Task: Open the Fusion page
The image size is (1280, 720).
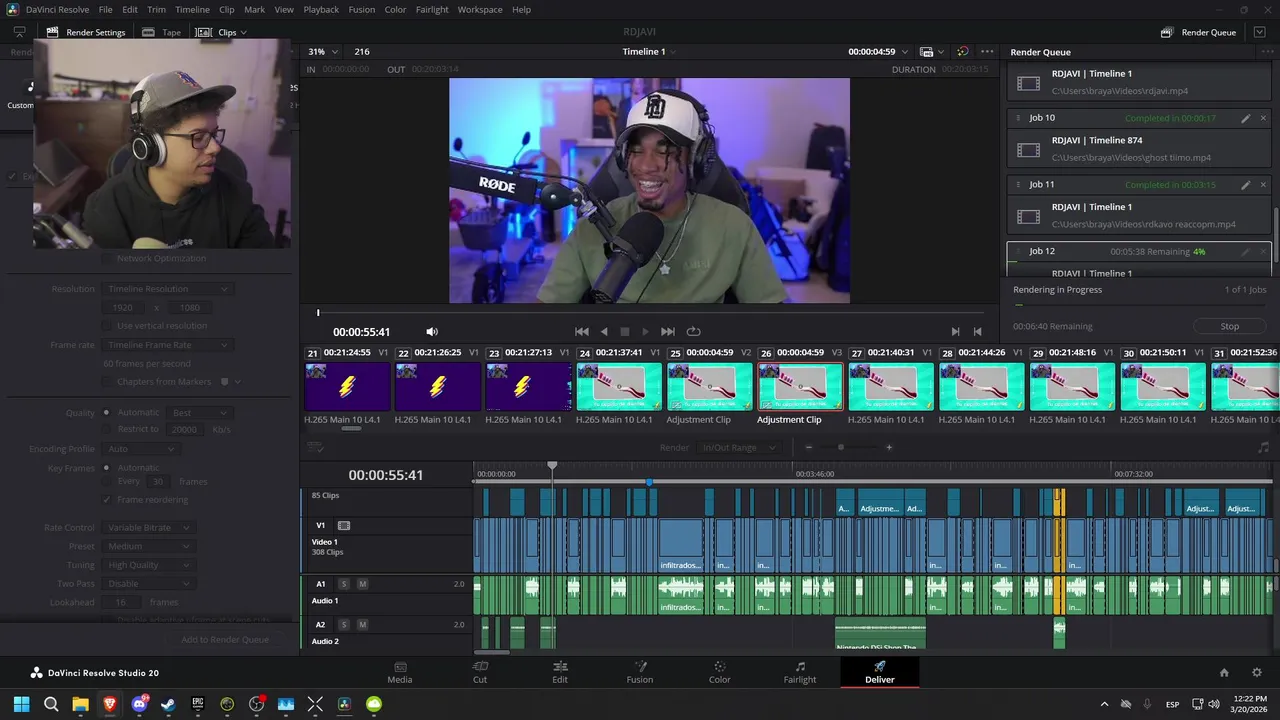Action: [640, 672]
